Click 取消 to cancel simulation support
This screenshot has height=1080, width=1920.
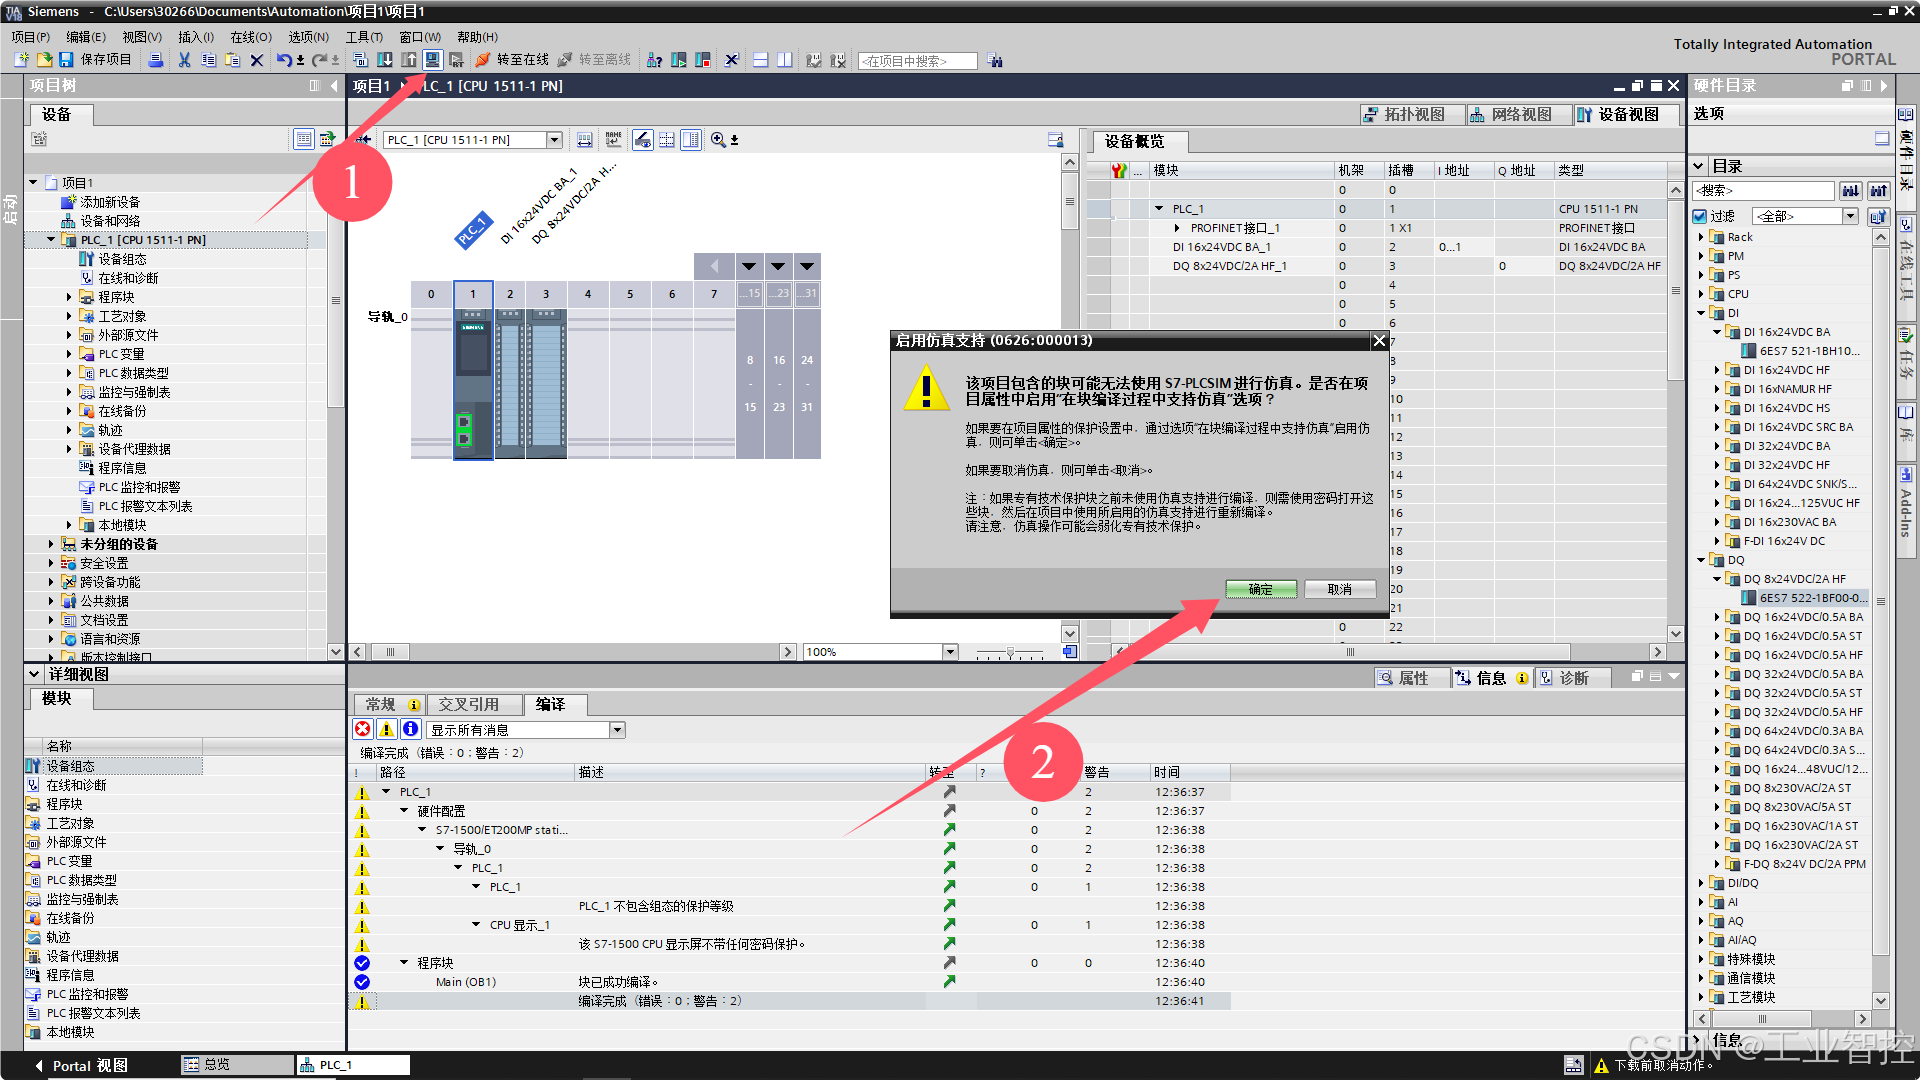coord(1339,589)
